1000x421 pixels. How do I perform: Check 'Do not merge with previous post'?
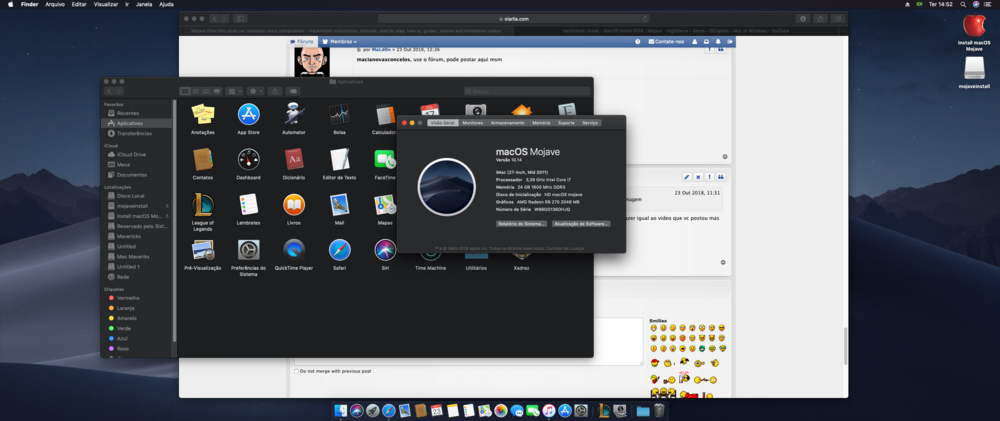pyautogui.click(x=296, y=371)
